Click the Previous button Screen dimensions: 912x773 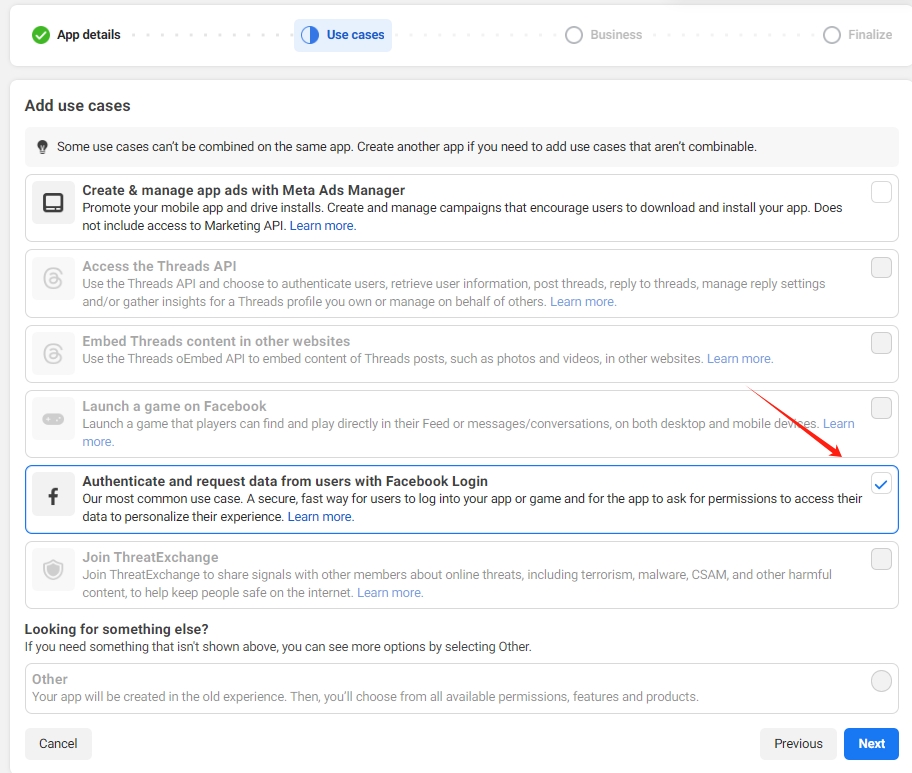pyautogui.click(x=798, y=744)
